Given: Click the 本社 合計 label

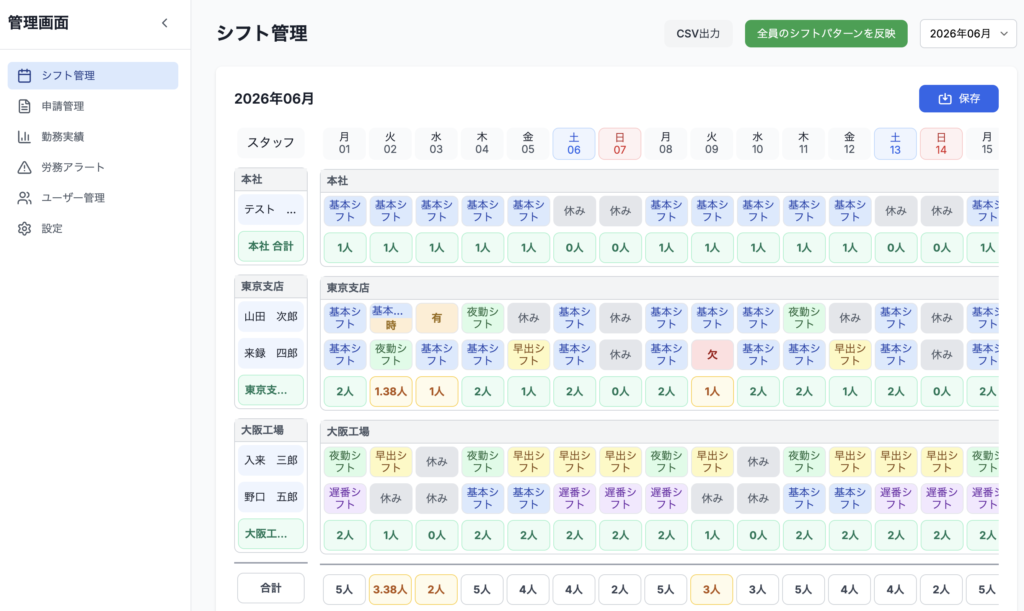Looking at the screenshot, I should point(270,247).
